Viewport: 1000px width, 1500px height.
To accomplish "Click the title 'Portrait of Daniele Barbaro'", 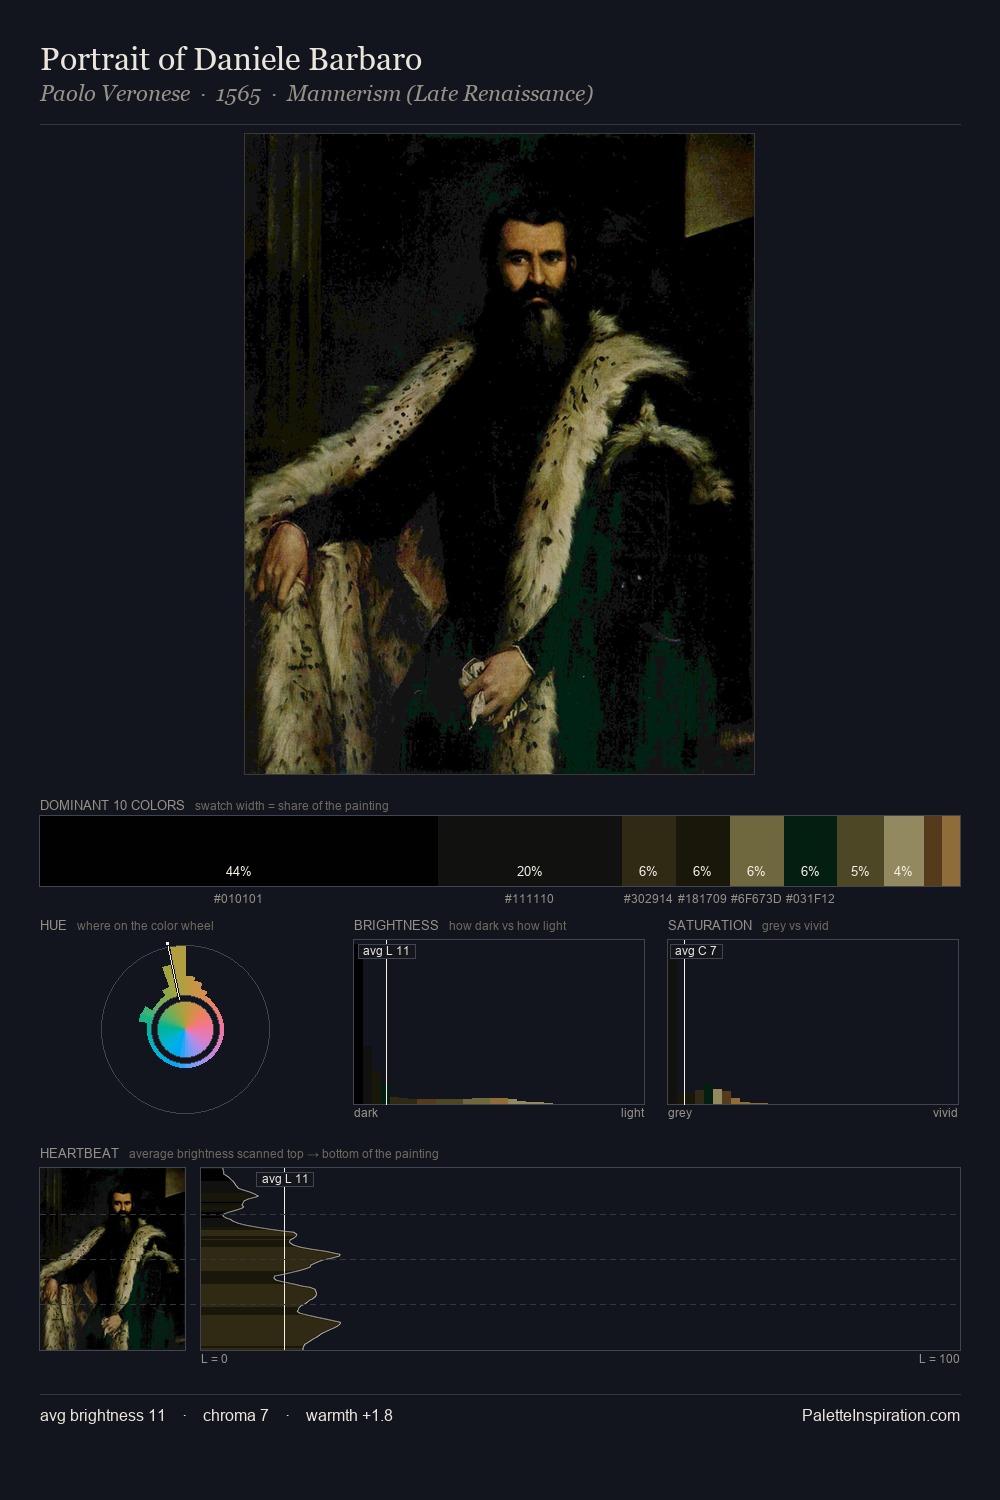I will click(231, 59).
